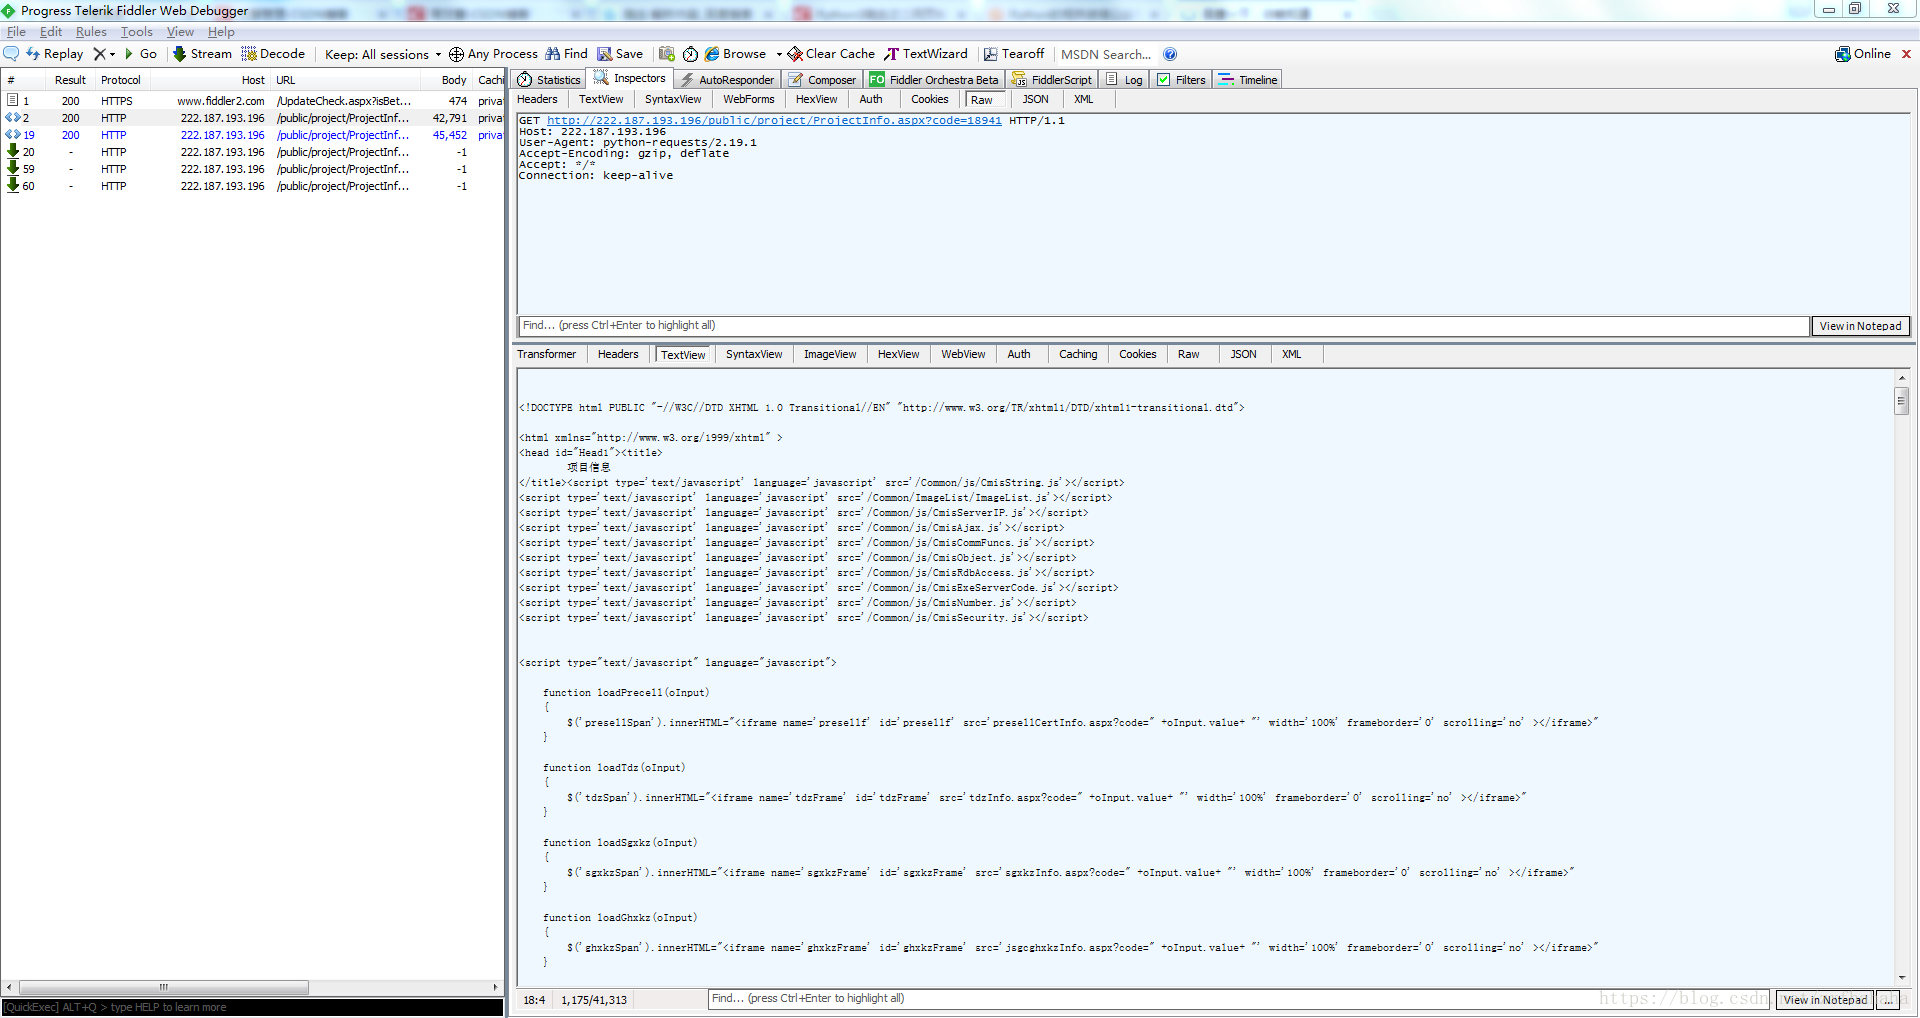Click the Clear Cache button
The image size is (1920, 1018).
[x=831, y=54]
